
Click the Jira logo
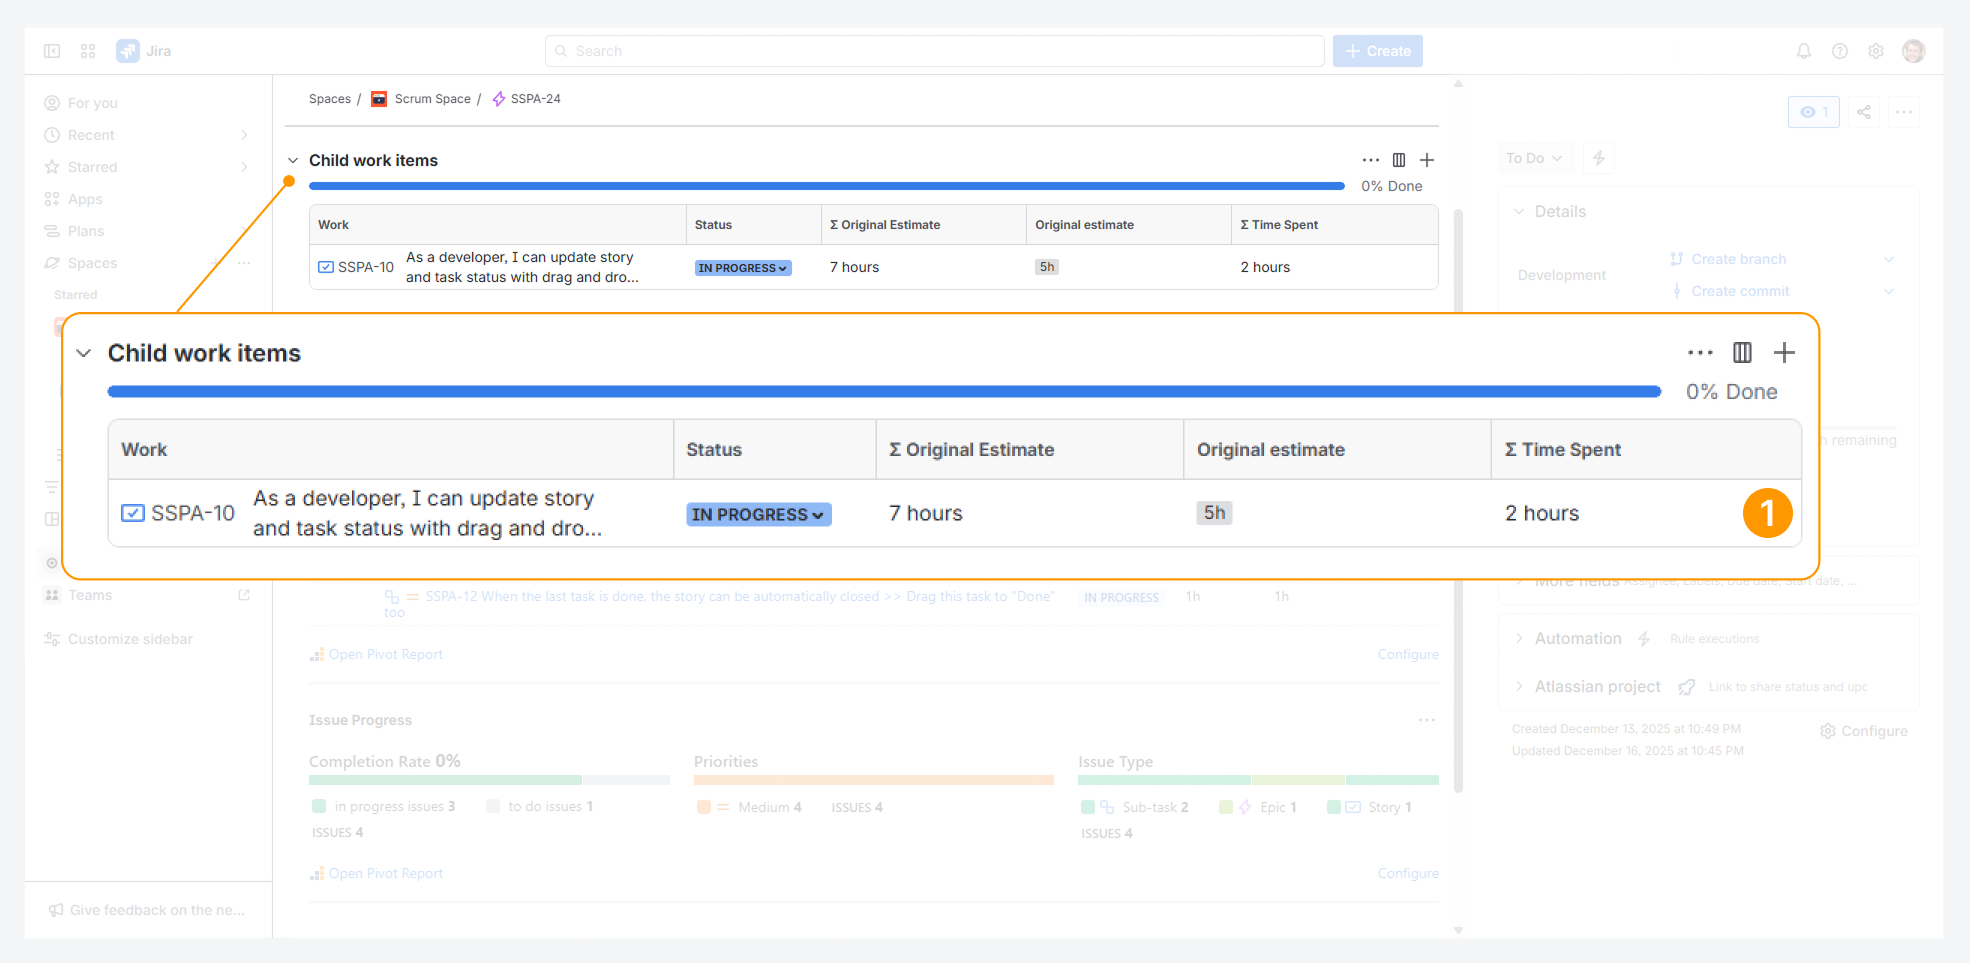144,51
